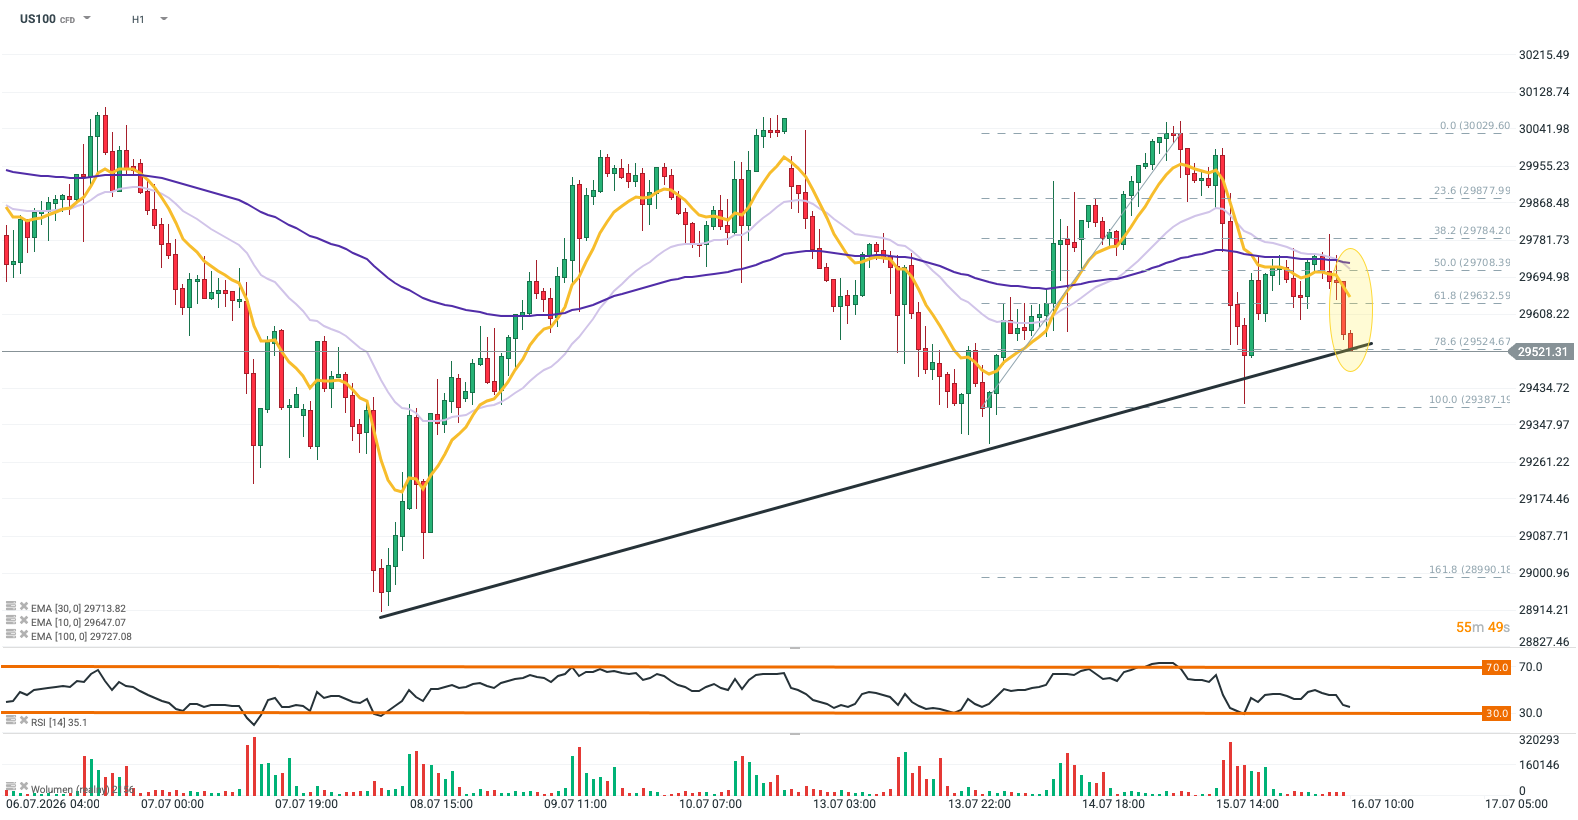The image size is (1578, 820).
Task: Remove the RSI [14] indicator
Action: [24, 720]
